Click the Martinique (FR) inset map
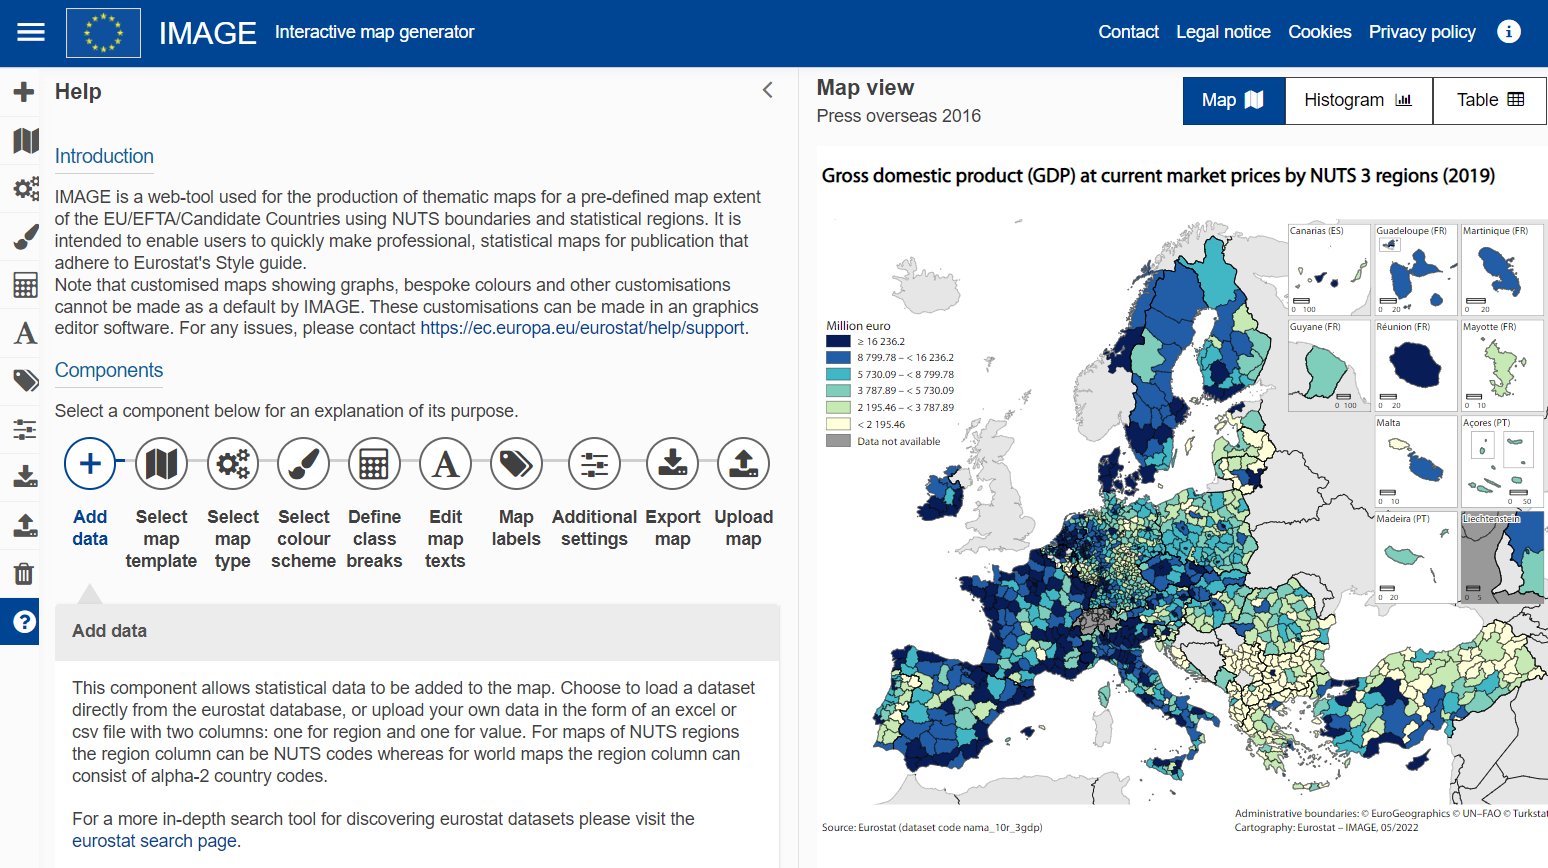 click(x=1503, y=269)
